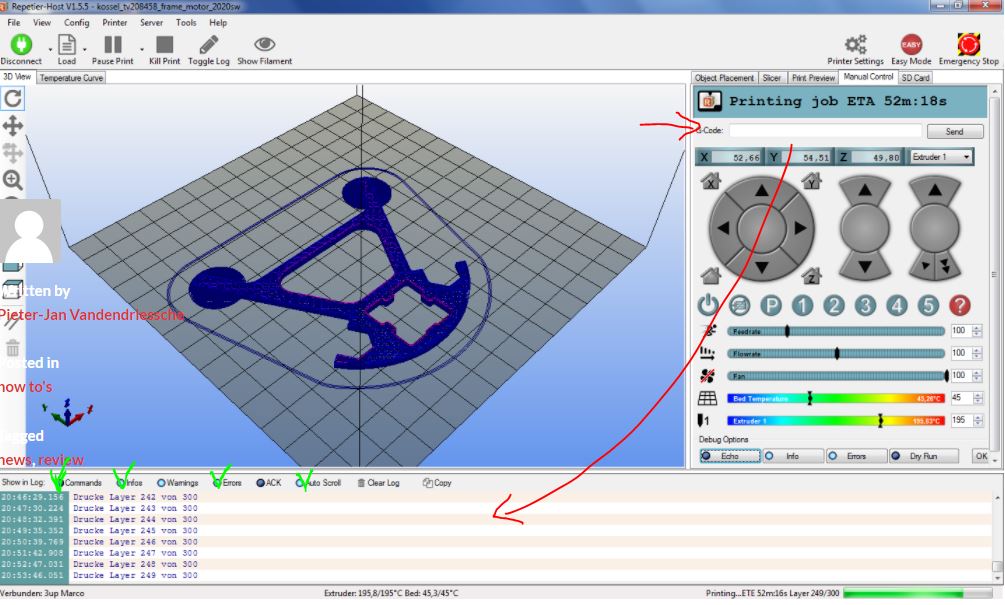1005x605 pixels.
Task: Open Printer Settings gears icon
Action: [855, 44]
